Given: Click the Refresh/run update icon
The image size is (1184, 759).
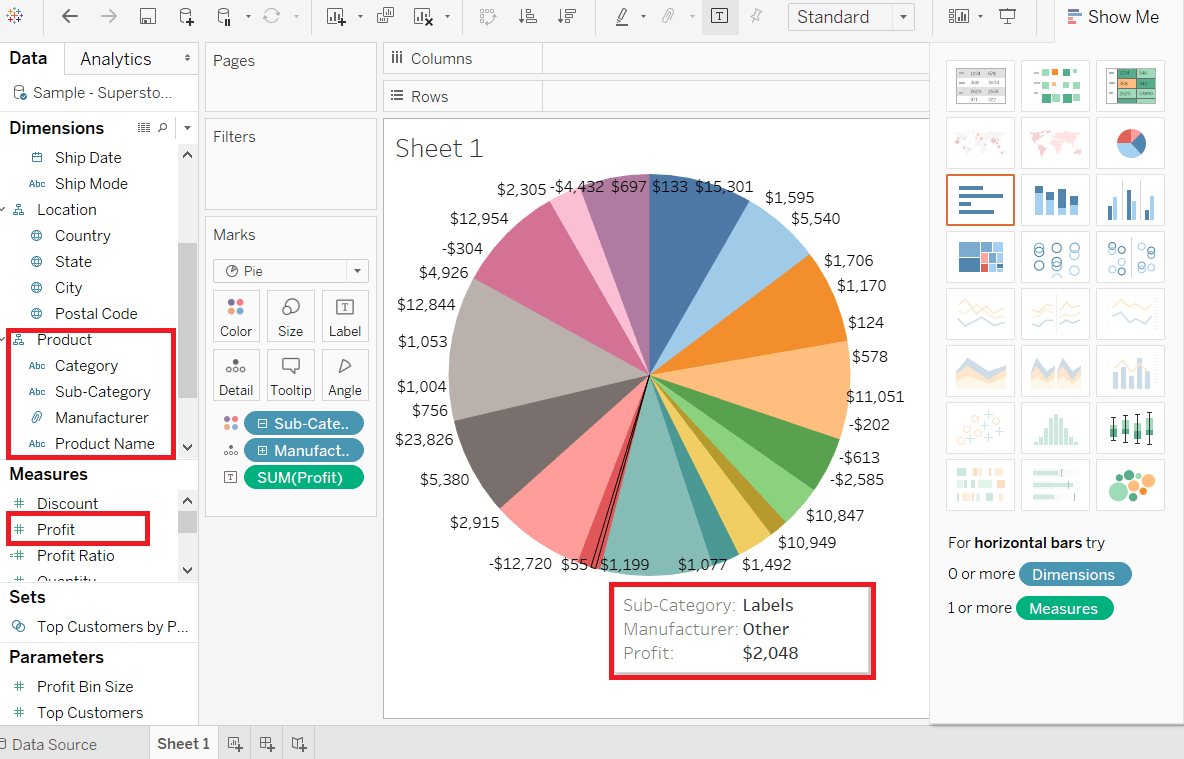Looking at the screenshot, I should (272, 16).
